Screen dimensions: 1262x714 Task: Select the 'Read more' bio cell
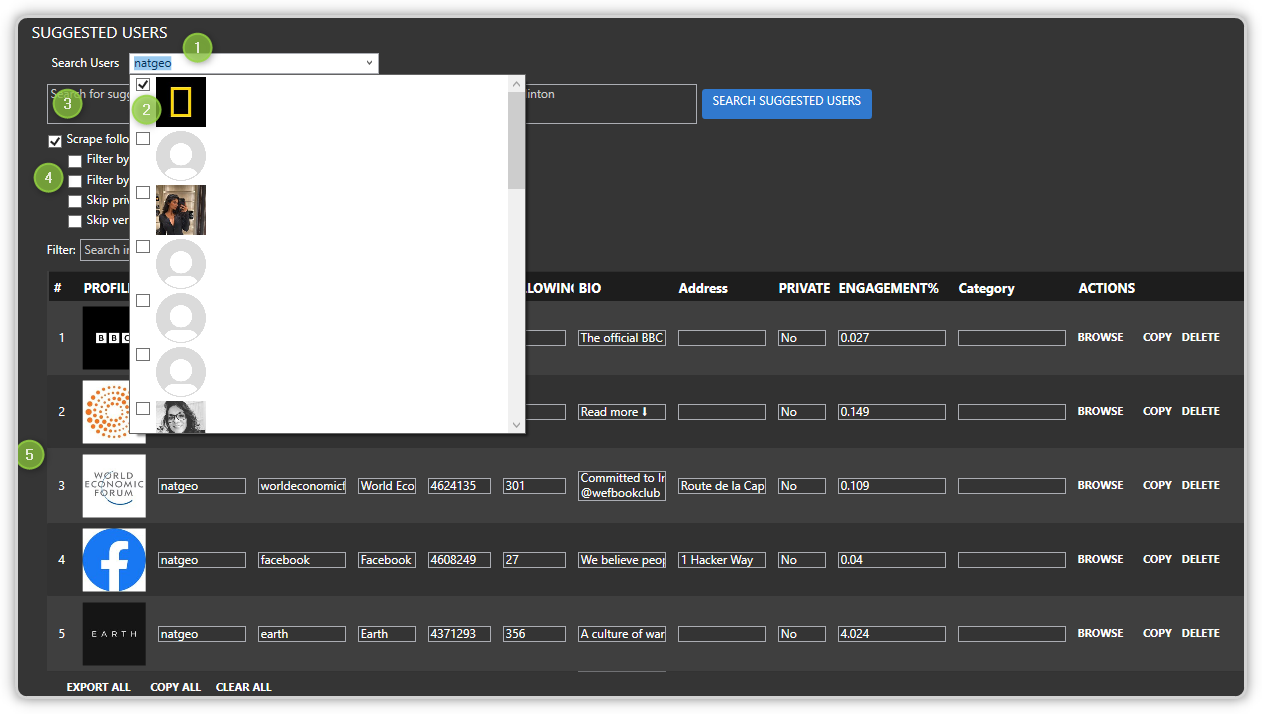point(622,412)
